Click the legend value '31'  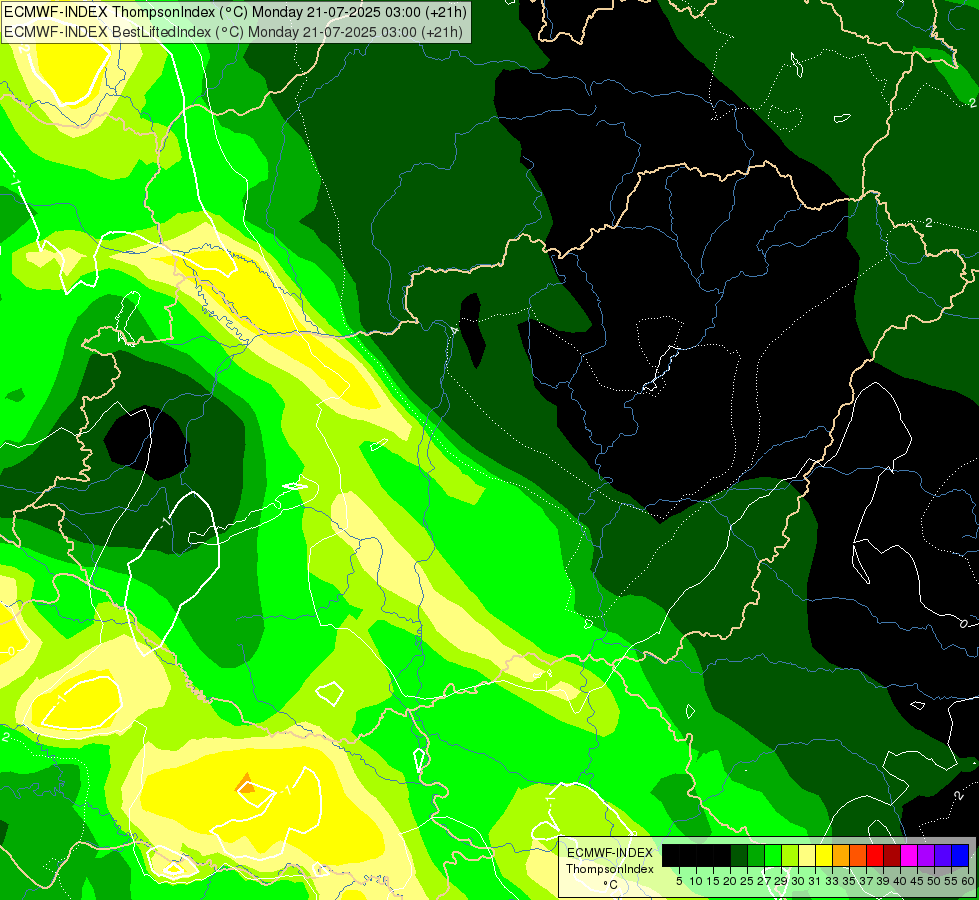815,881
